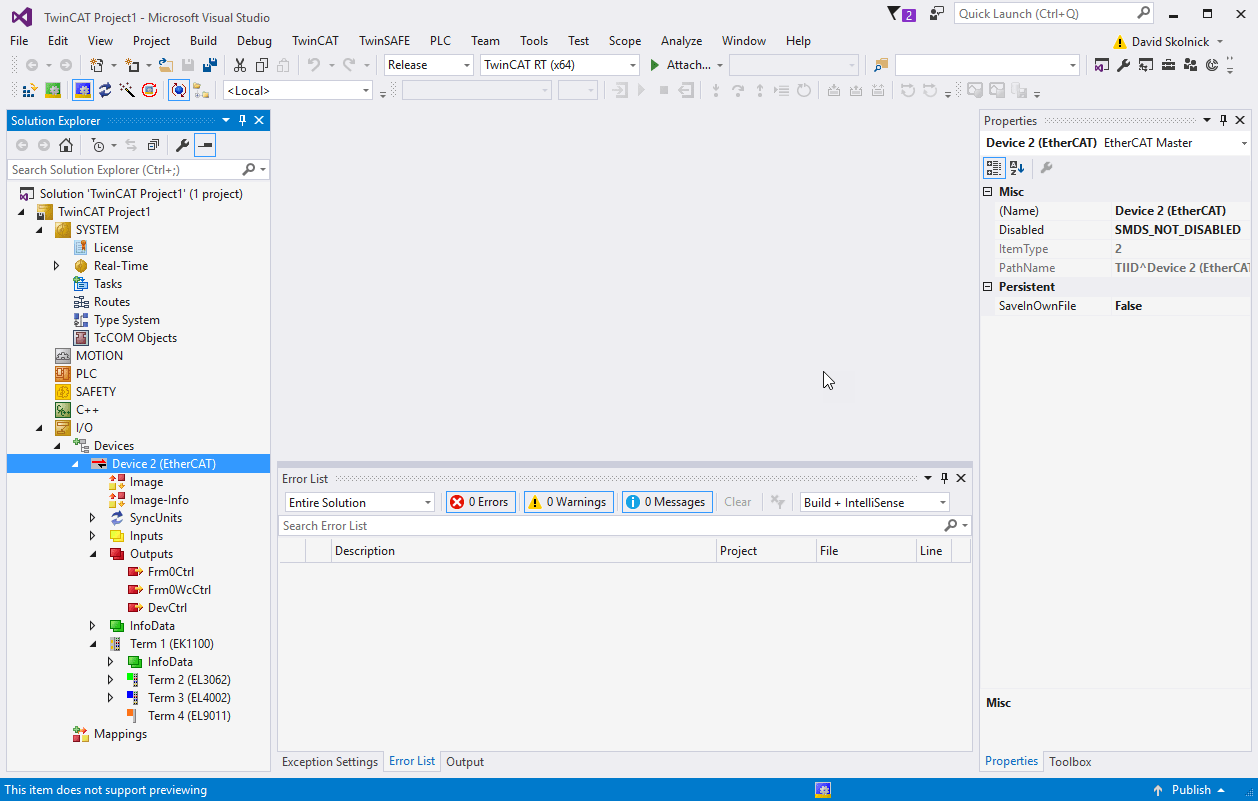The width and height of the screenshot is (1258, 801).
Task: Toggle Alphabetical sort in Properties panel
Action: pos(1016,167)
